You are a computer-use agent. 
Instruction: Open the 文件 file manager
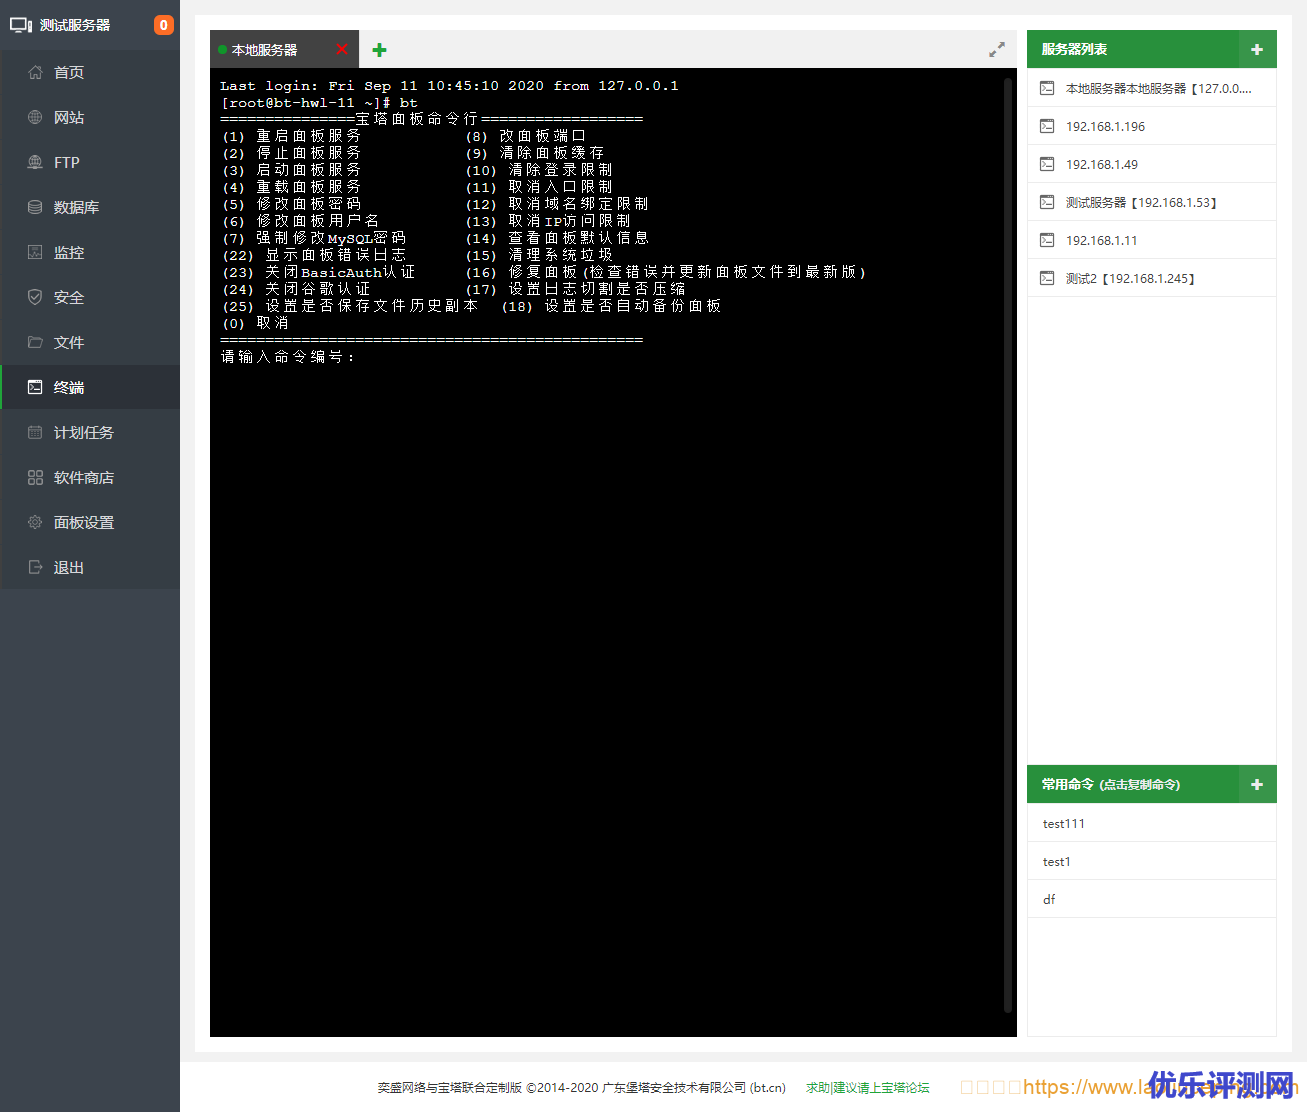point(69,342)
